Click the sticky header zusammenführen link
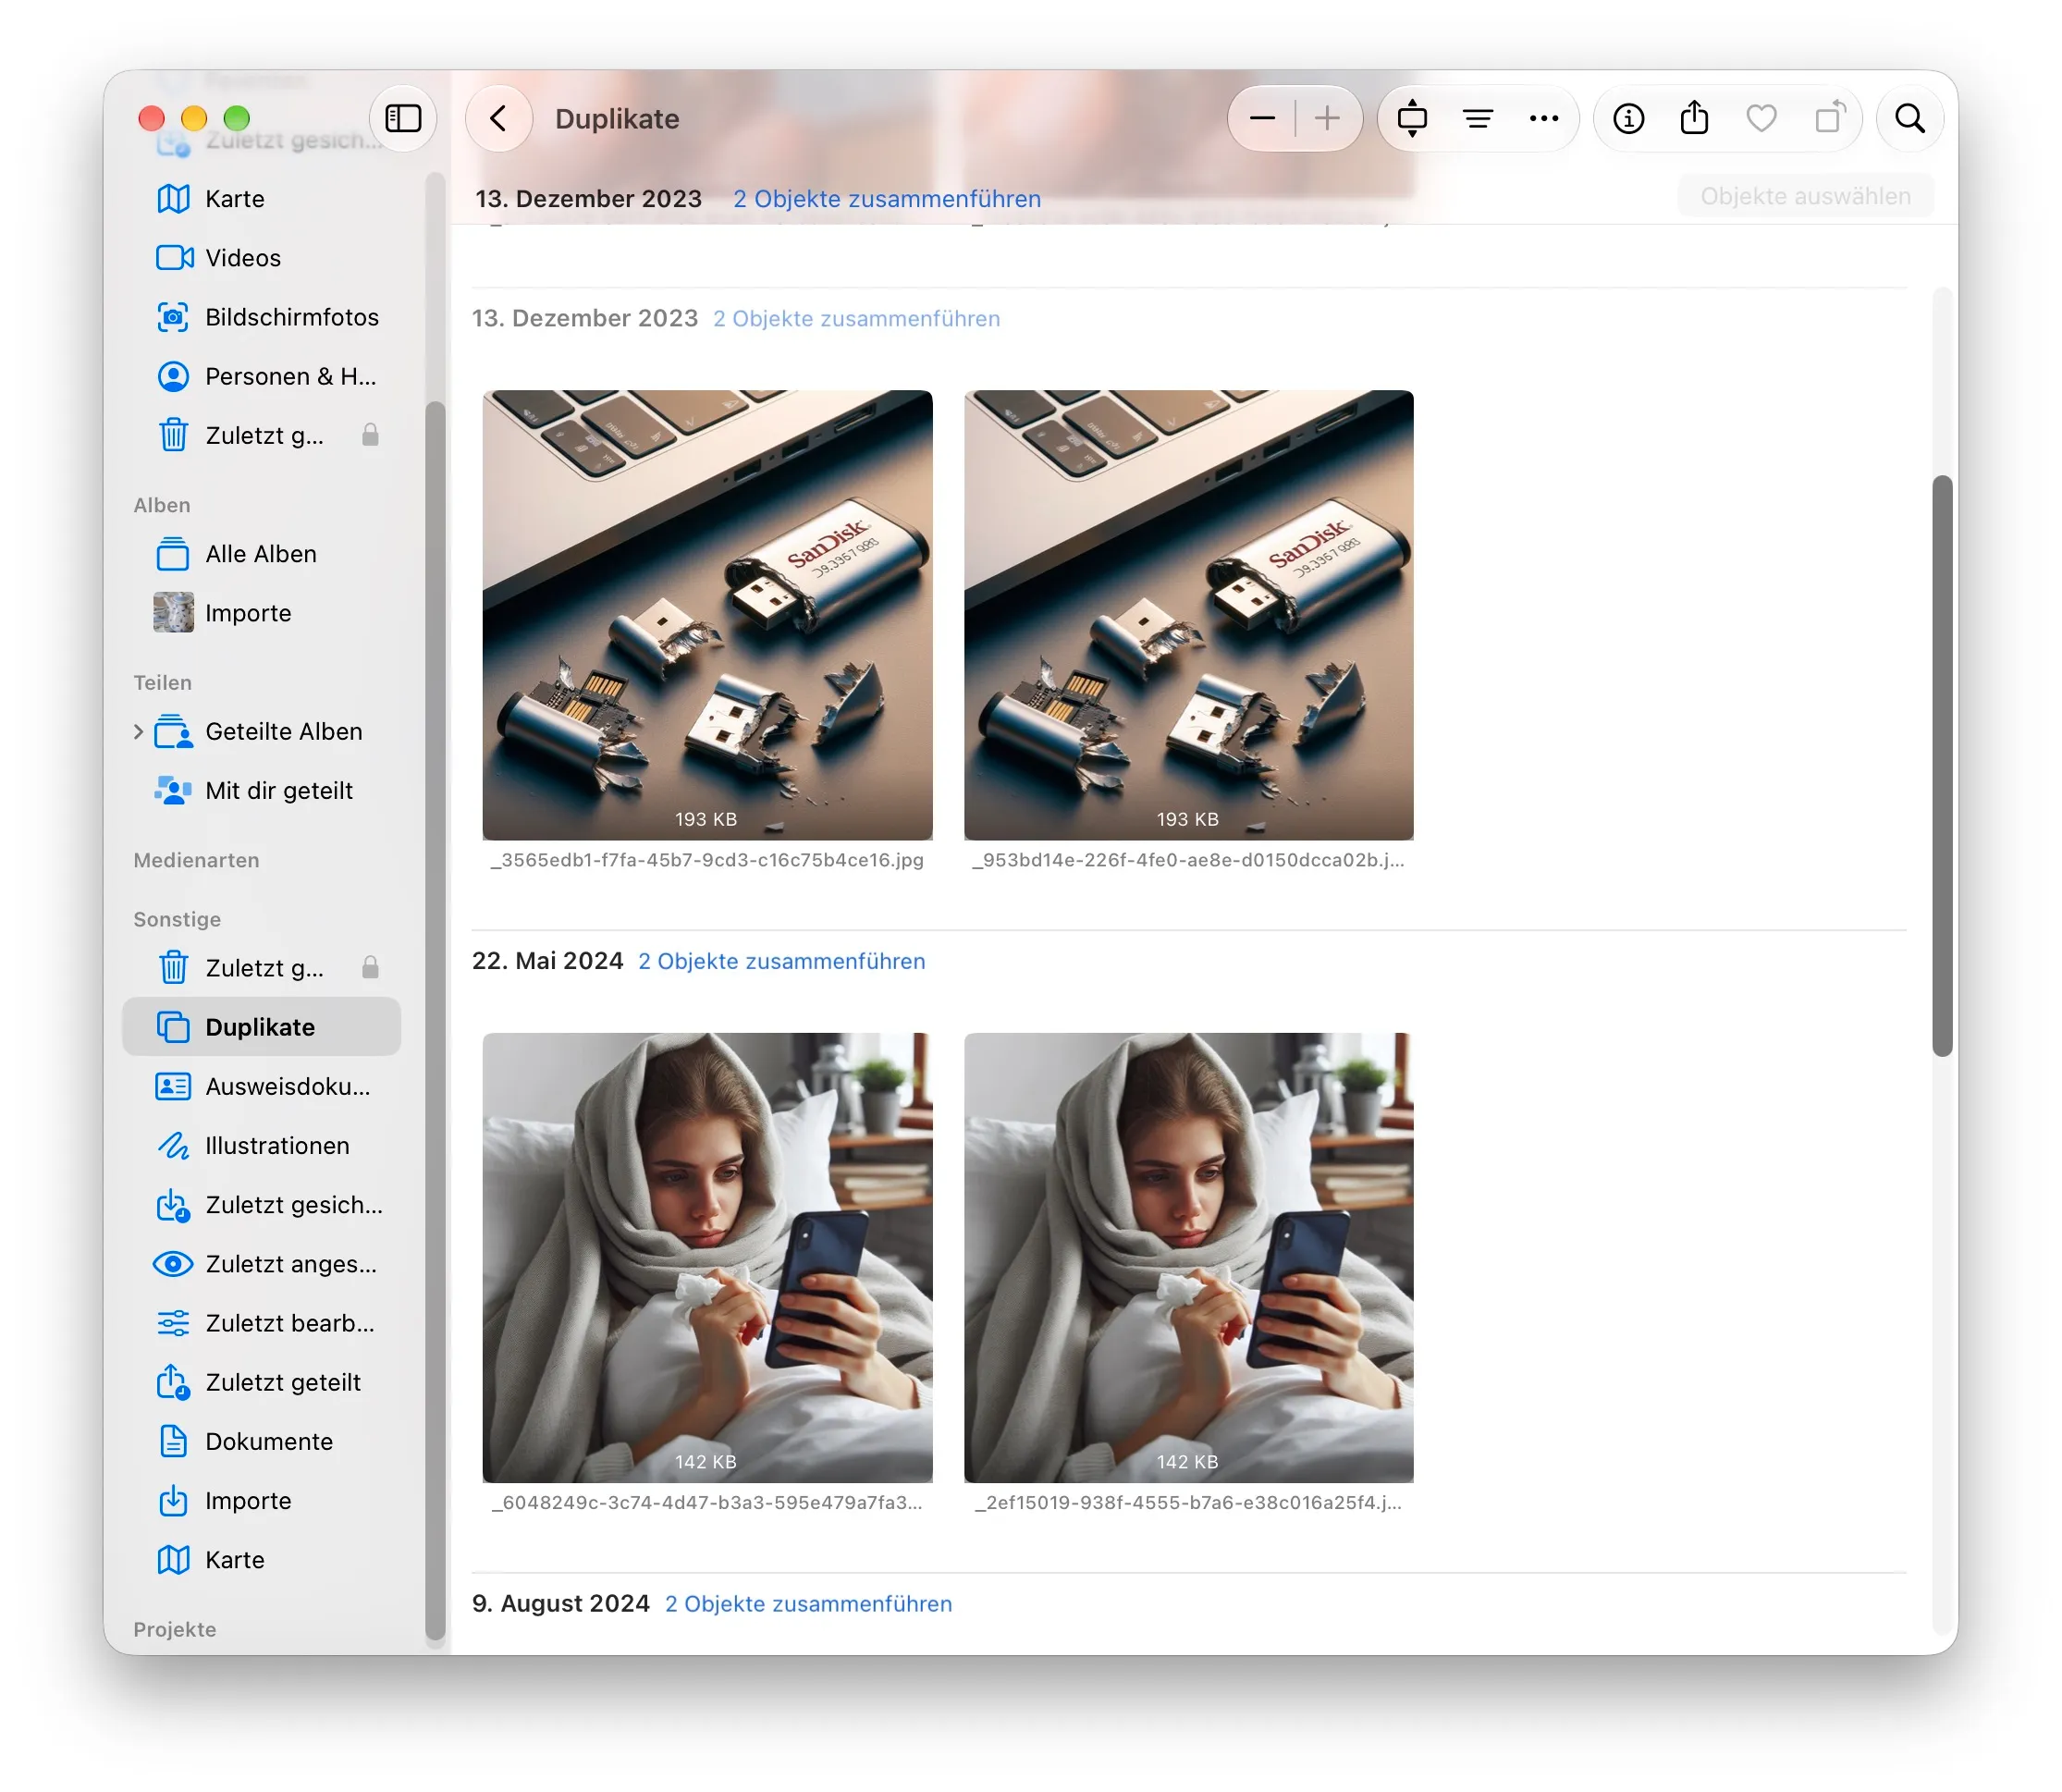 tap(887, 199)
